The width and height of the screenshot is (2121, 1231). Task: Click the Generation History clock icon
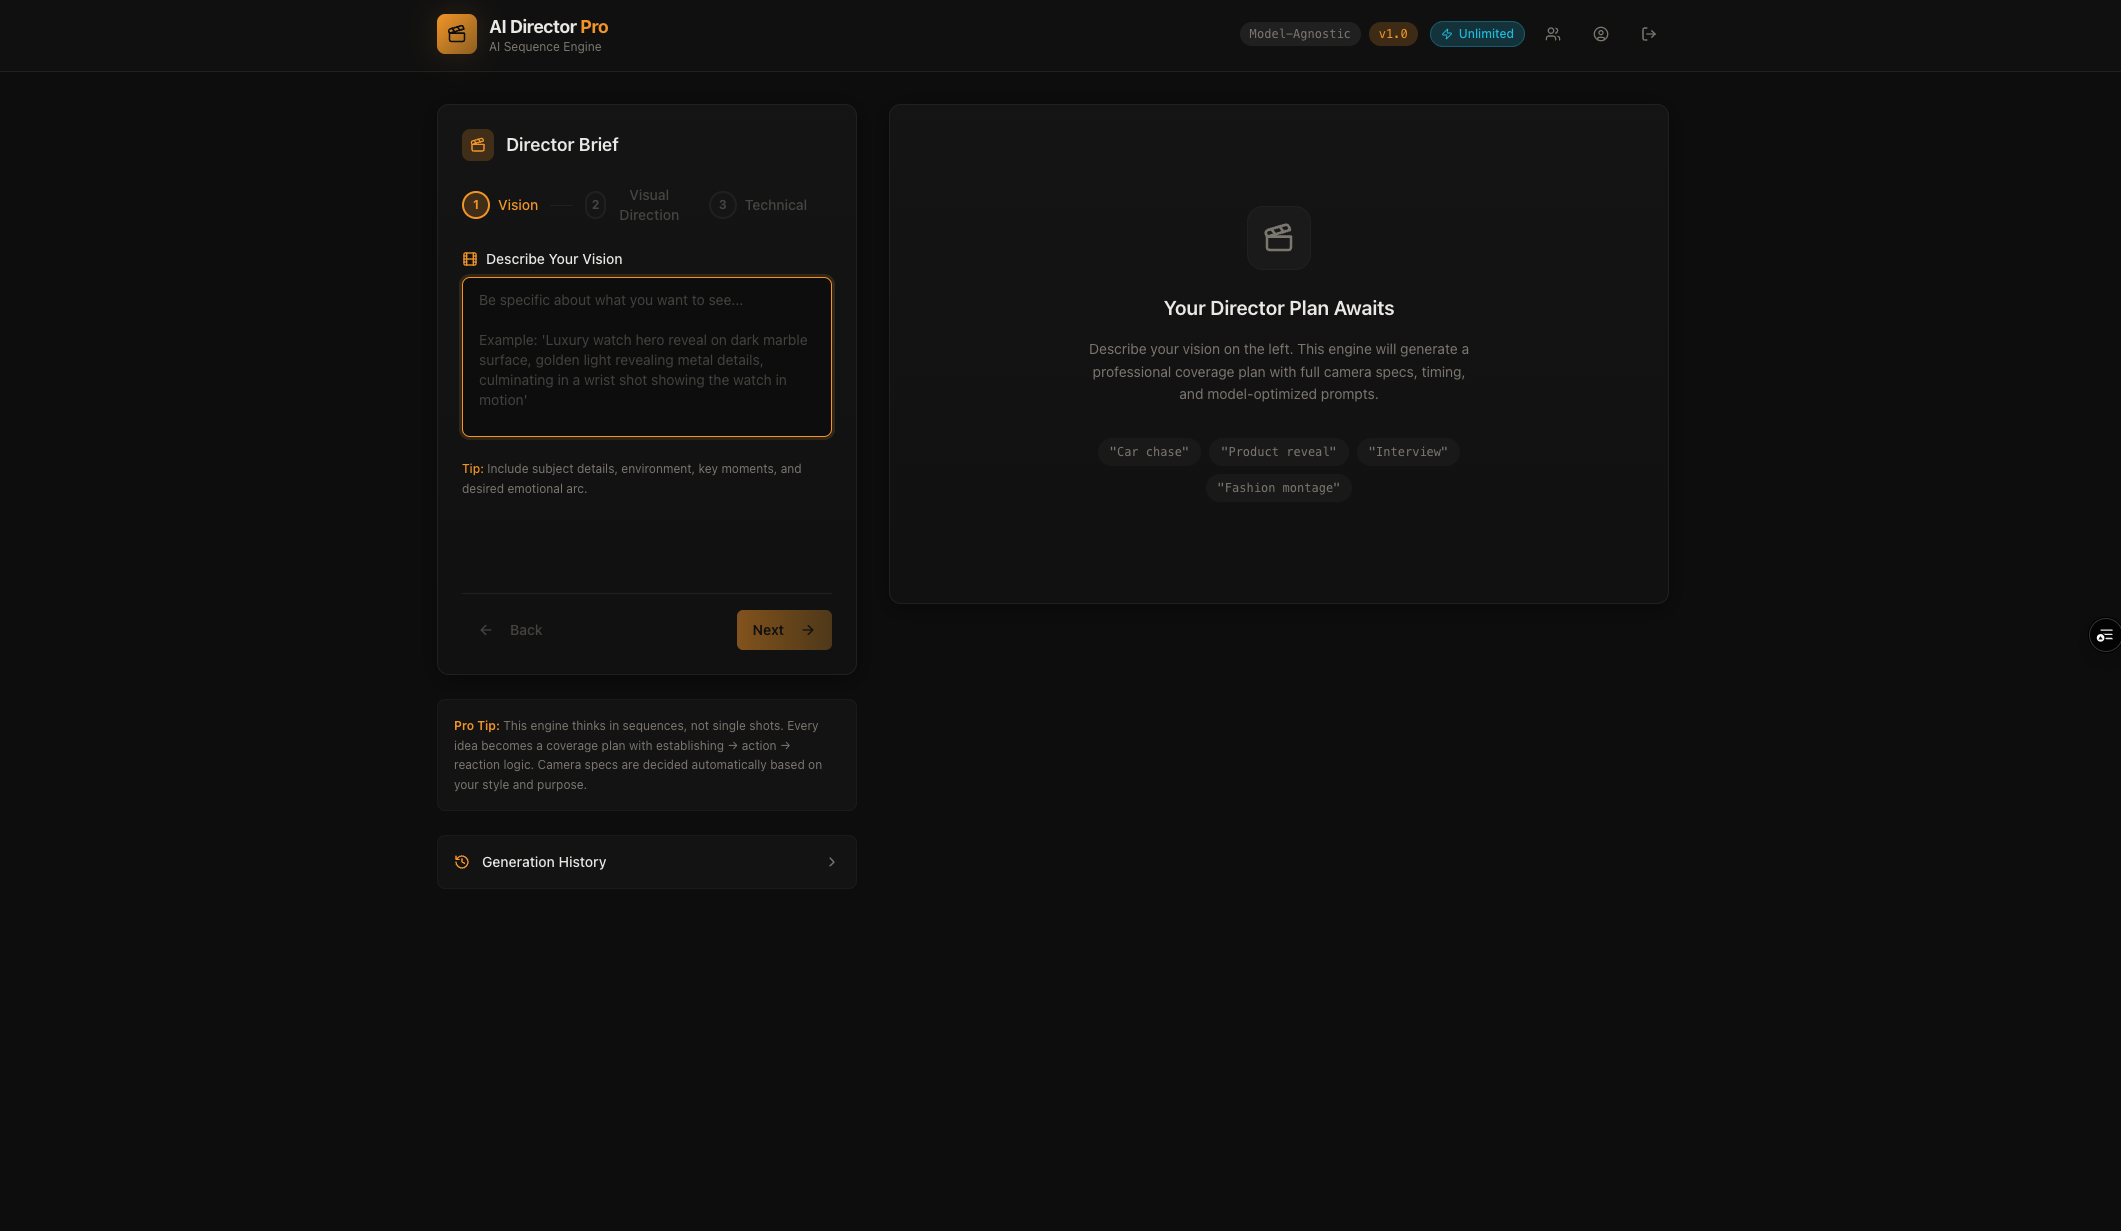point(462,862)
